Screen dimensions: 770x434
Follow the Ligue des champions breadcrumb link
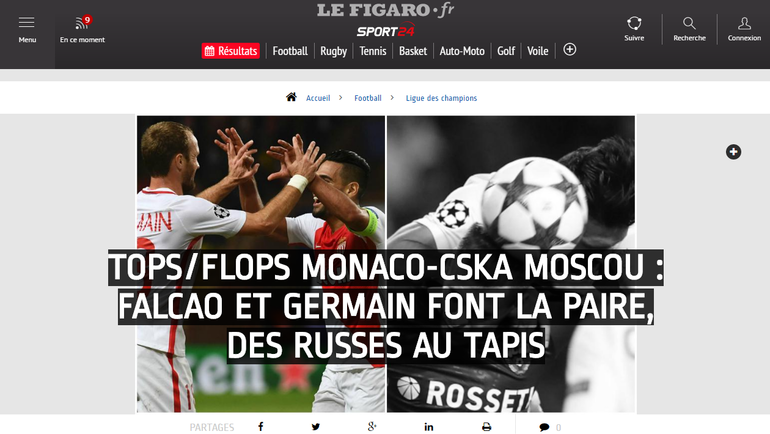[x=441, y=98]
